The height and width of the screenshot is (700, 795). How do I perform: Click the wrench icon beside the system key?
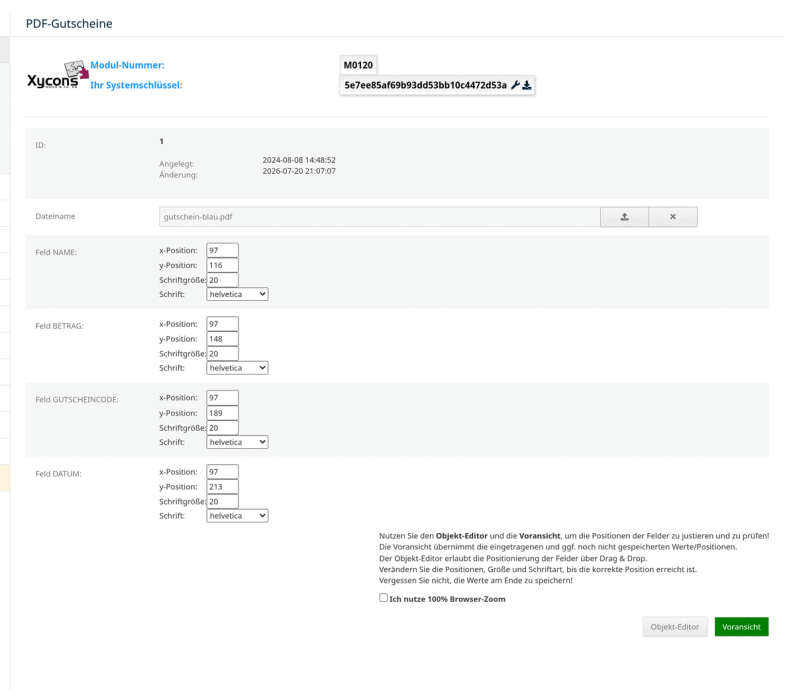pyautogui.click(x=515, y=85)
